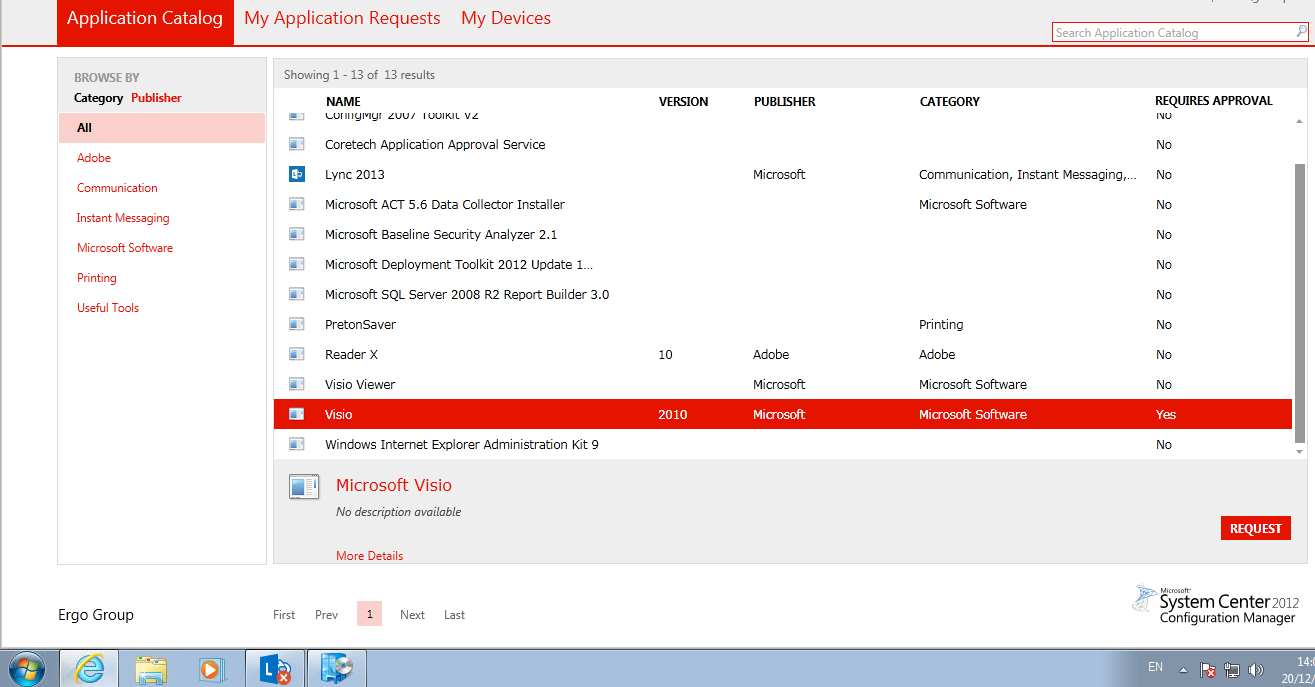The width and height of the screenshot is (1315, 687).
Task: Click the icon beside SQL Server Report Builder
Action: click(x=297, y=294)
